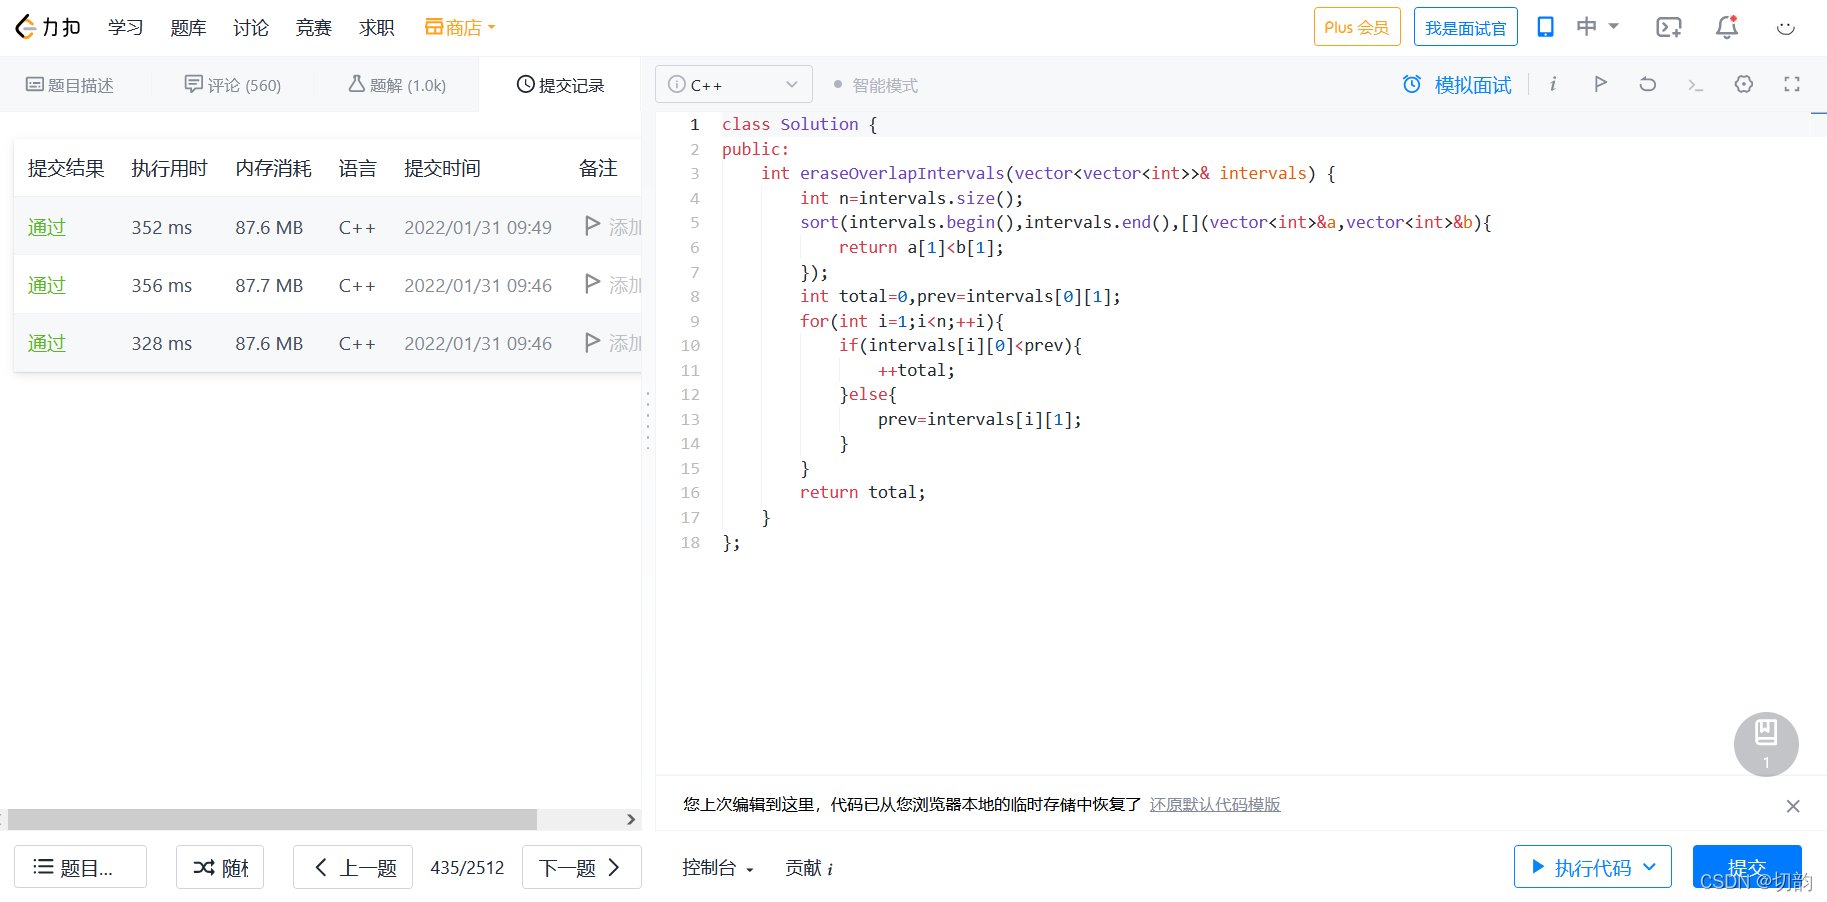
Task: Open the notifications bell
Action: point(1727,27)
